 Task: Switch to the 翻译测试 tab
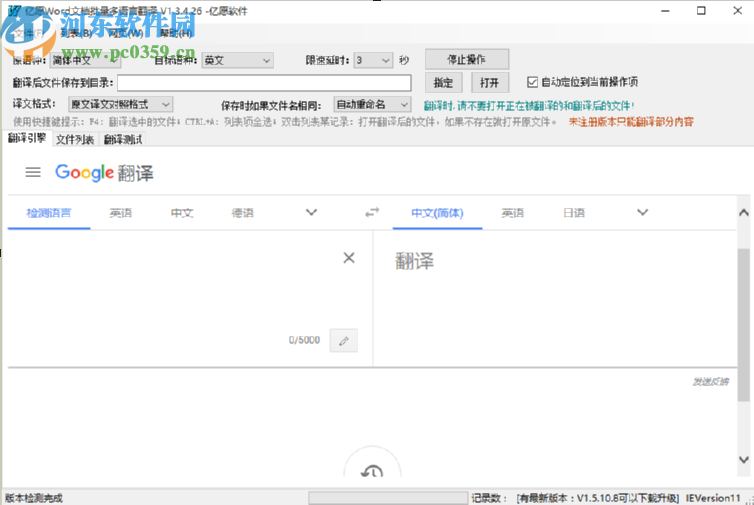click(x=123, y=139)
